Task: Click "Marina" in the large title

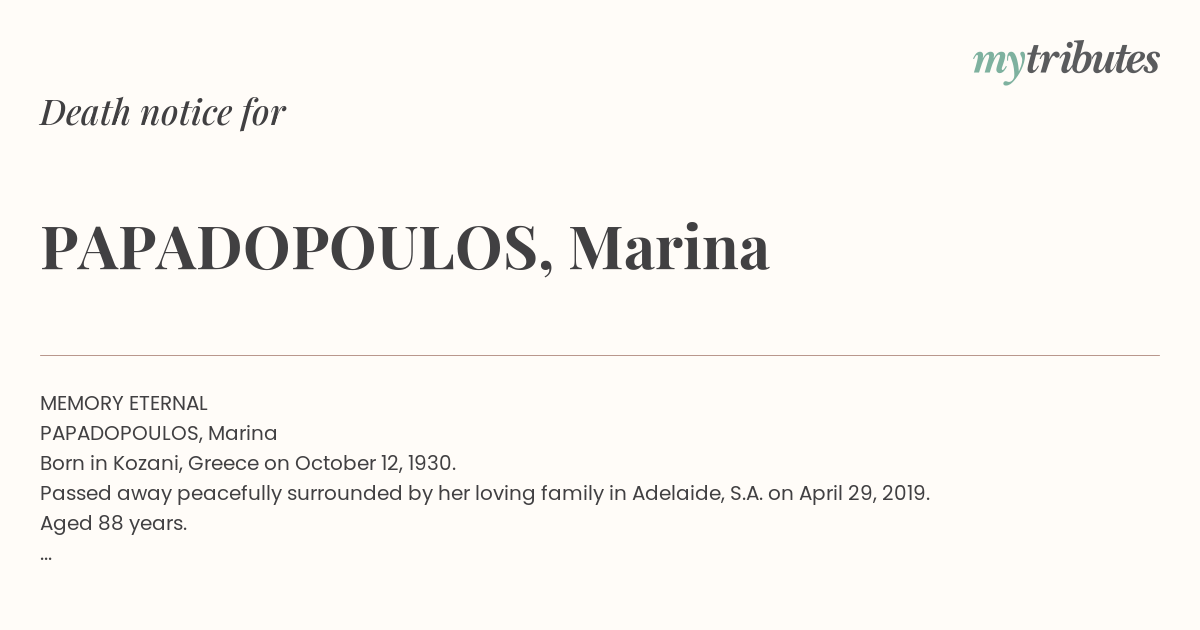Action: (669, 248)
